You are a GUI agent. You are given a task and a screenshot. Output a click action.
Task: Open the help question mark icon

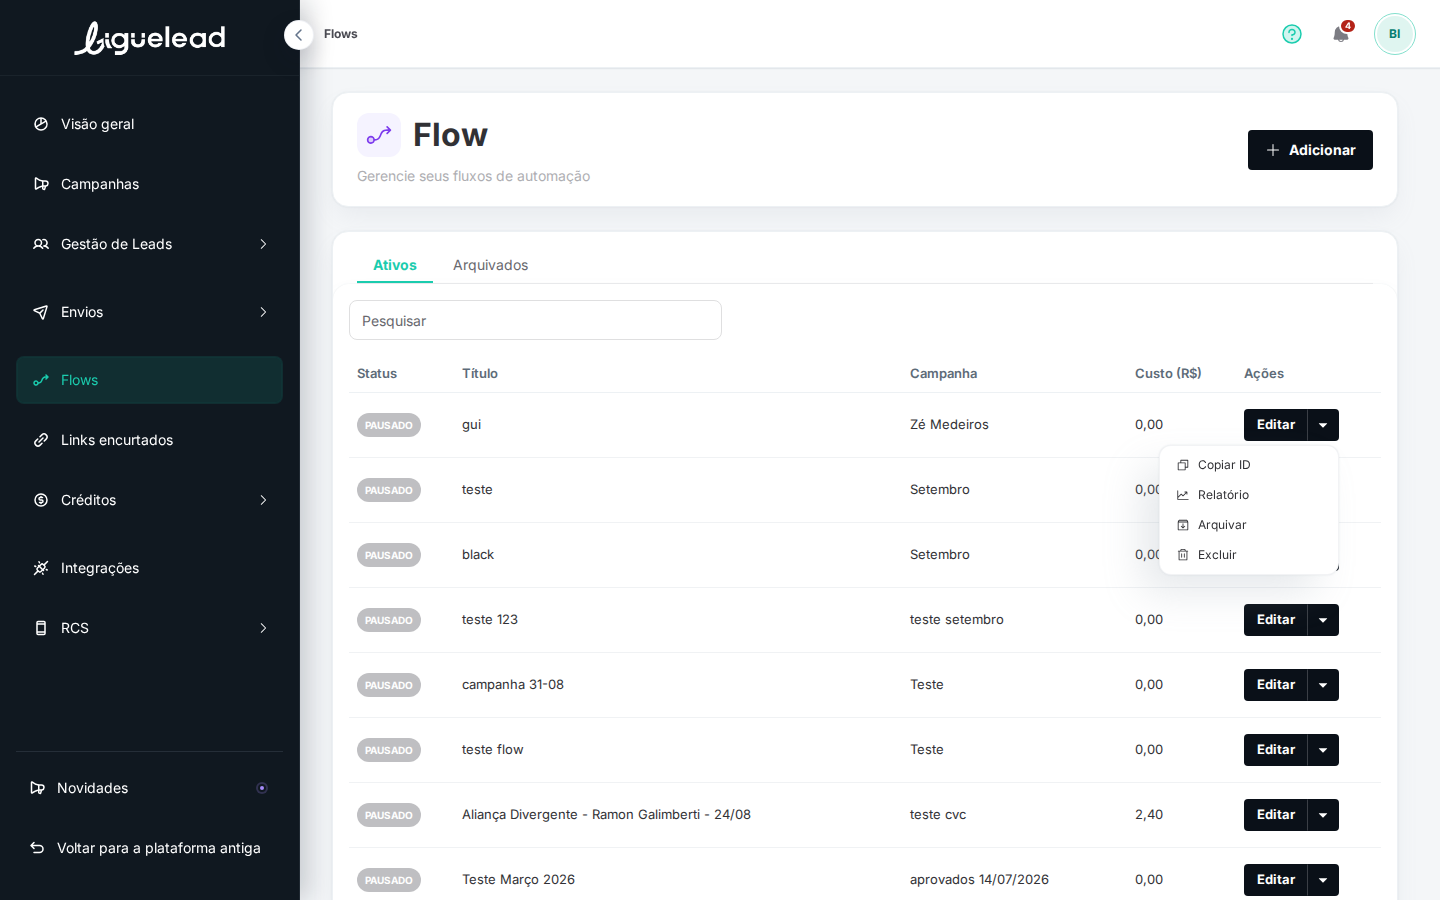[x=1292, y=34]
